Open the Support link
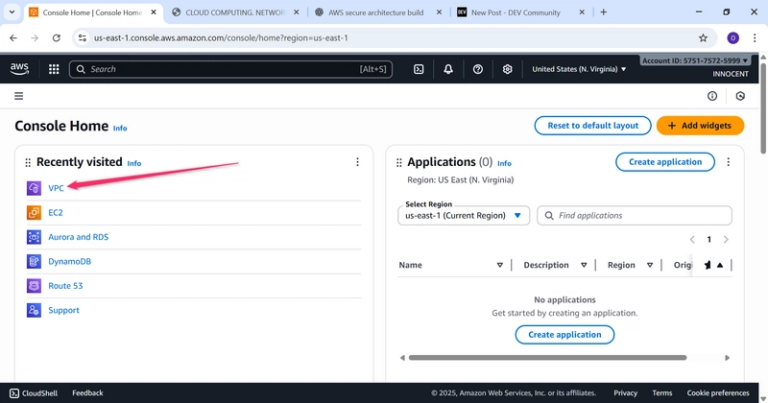 (64, 310)
